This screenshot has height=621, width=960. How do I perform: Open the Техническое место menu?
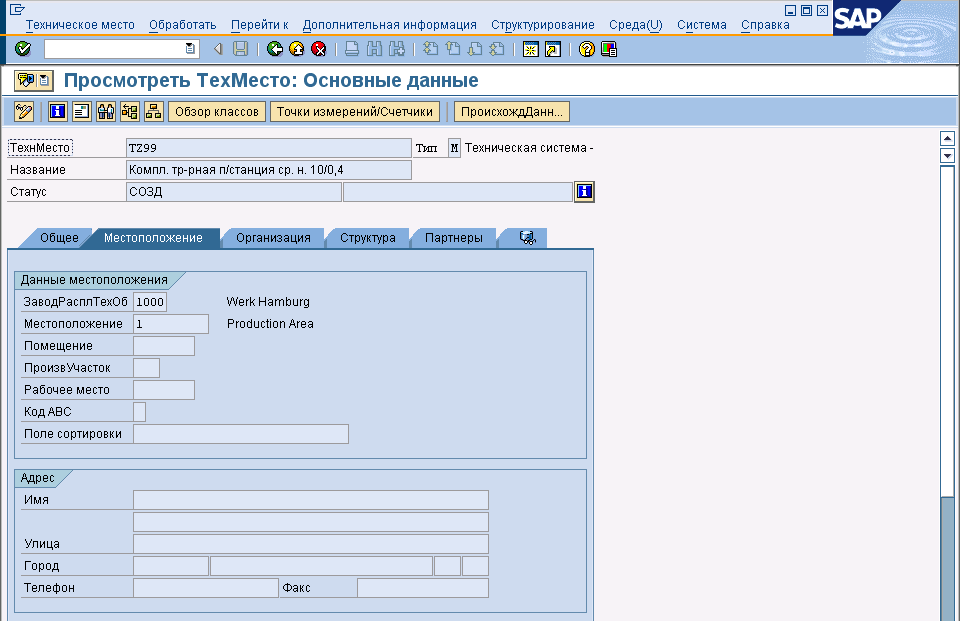[80, 25]
